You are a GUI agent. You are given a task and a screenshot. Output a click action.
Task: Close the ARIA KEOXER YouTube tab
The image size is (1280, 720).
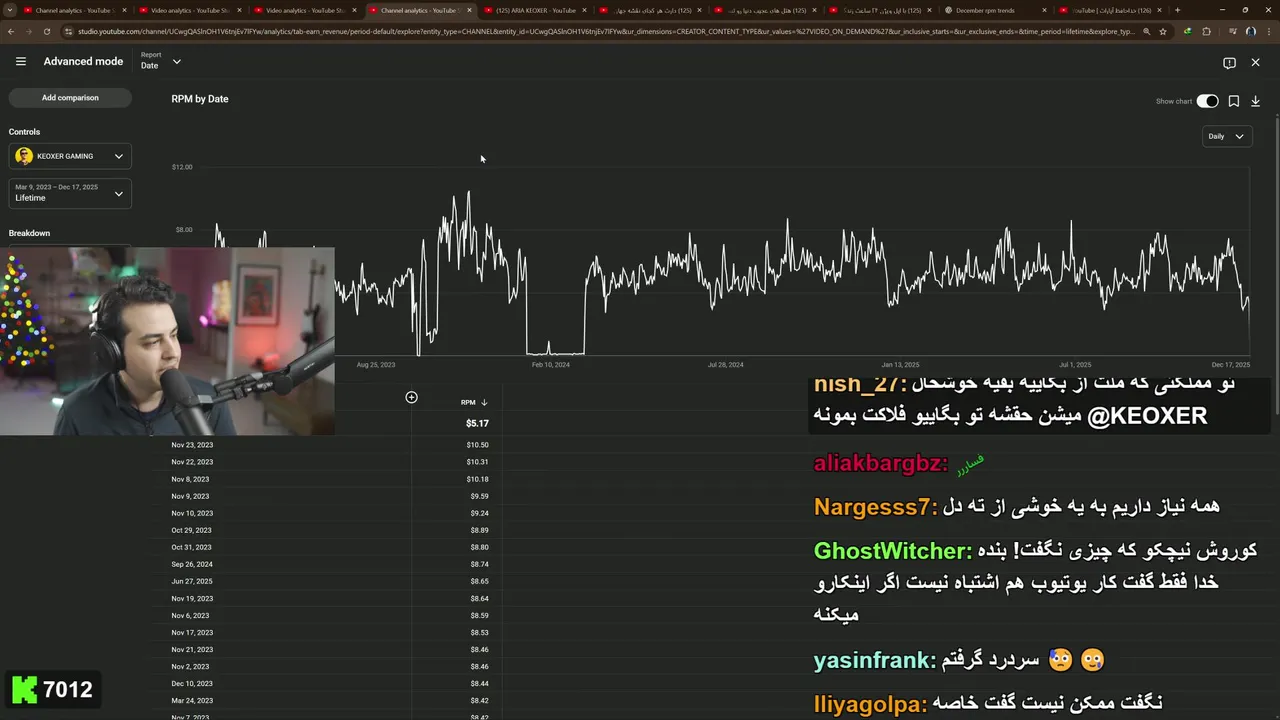584,10
